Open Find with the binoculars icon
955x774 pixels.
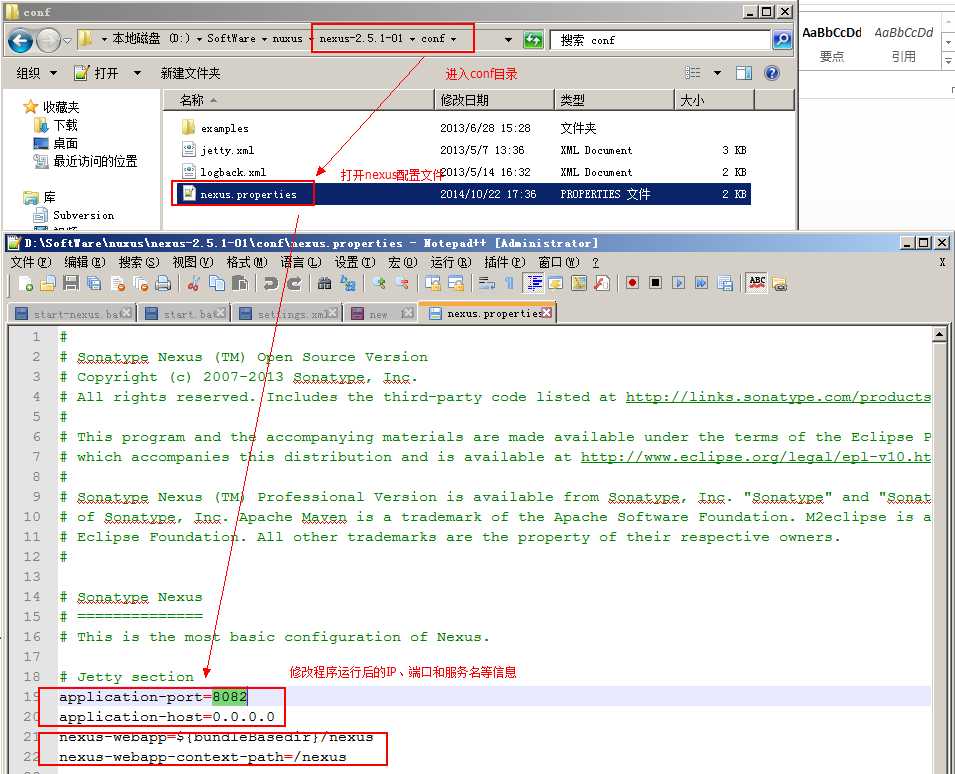pyautogui.click(x=325, y=283)
